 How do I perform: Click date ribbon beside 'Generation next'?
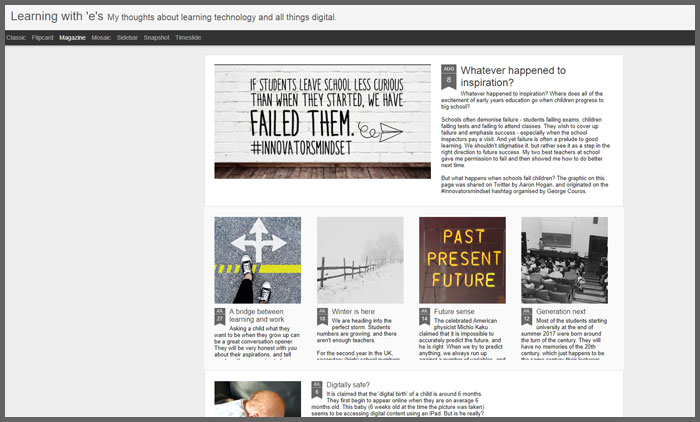coord(526,317)
